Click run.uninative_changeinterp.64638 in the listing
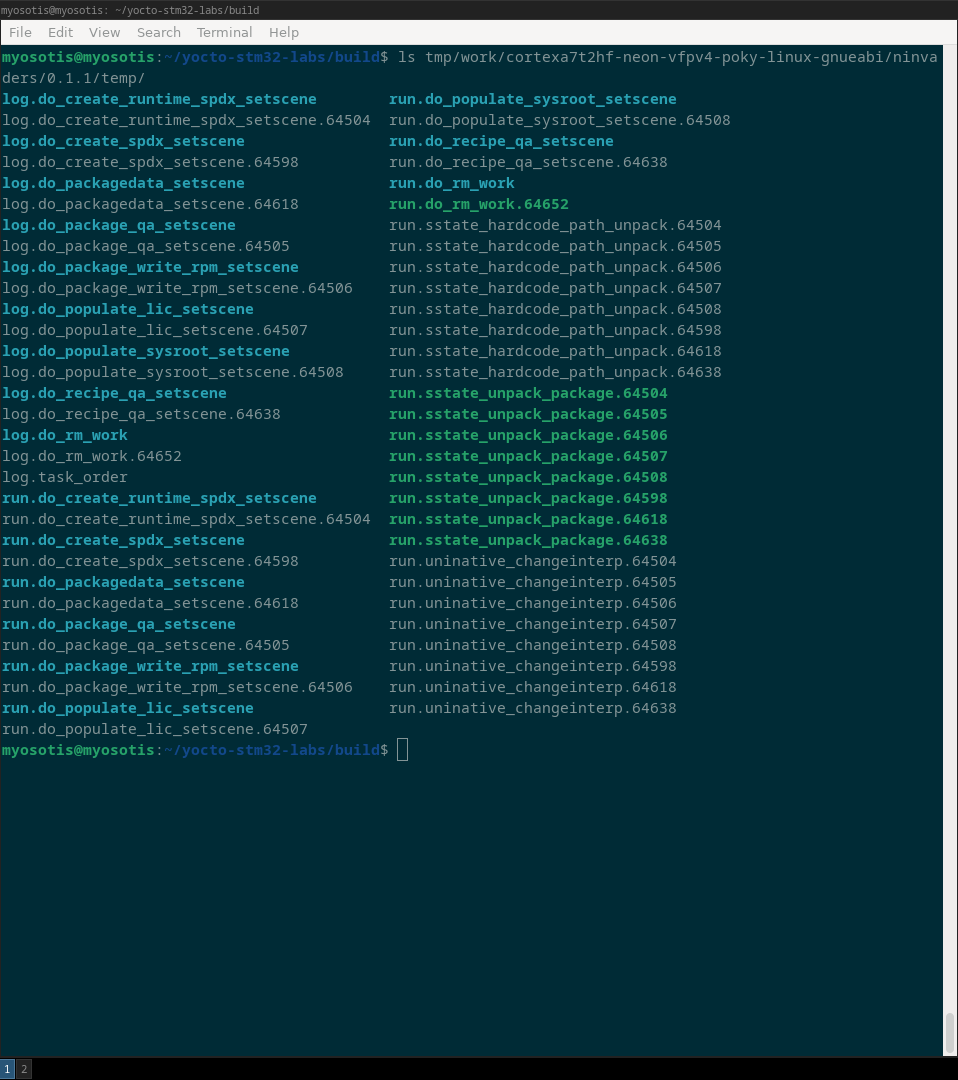Viewport: 958px width, 1080px height. pyautogui.click(x=532, y=708)
